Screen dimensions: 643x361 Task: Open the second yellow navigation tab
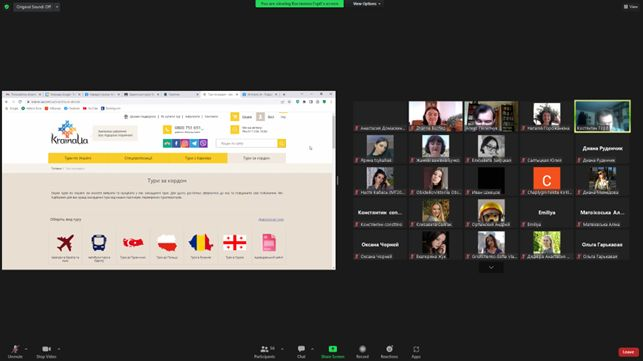(138, 158)
